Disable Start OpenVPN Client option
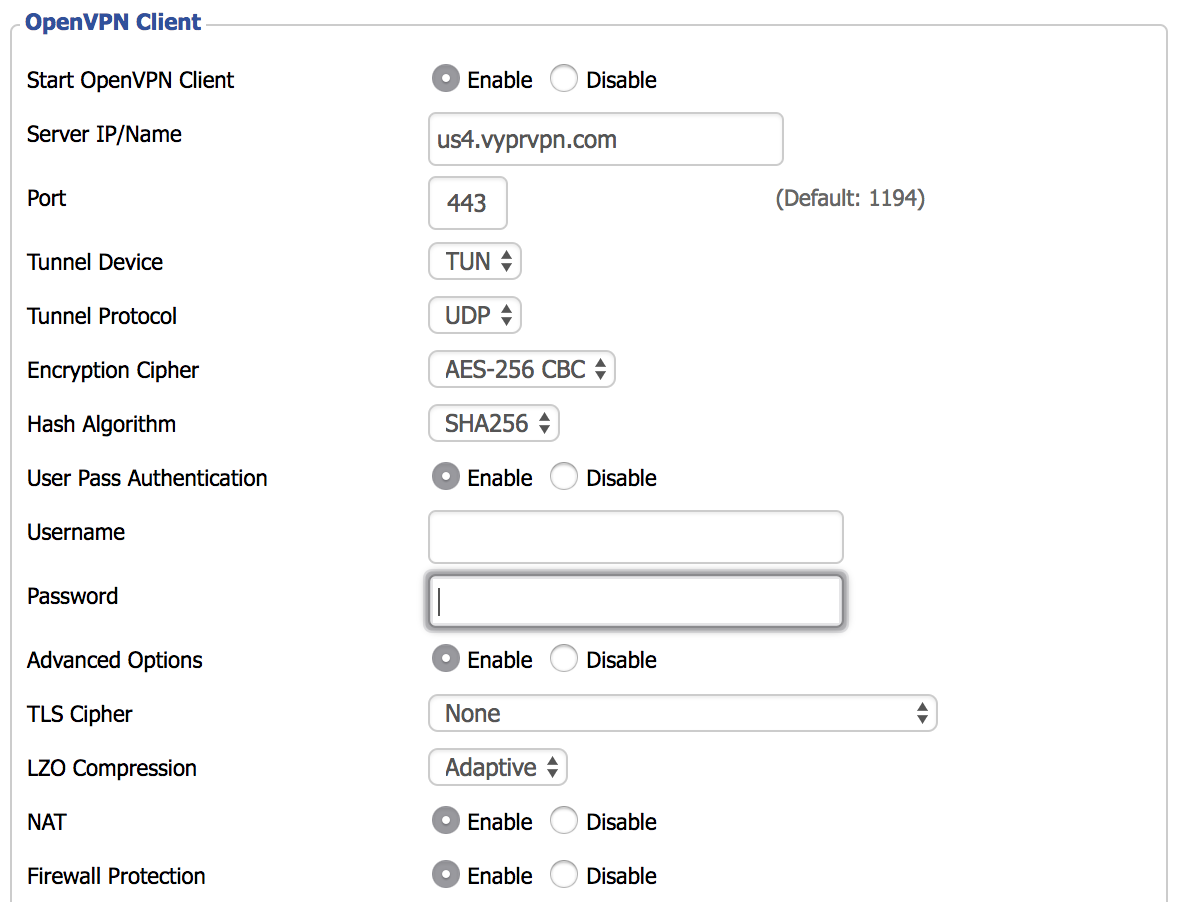Screen dimensions: 1182x902 point(564,80)
